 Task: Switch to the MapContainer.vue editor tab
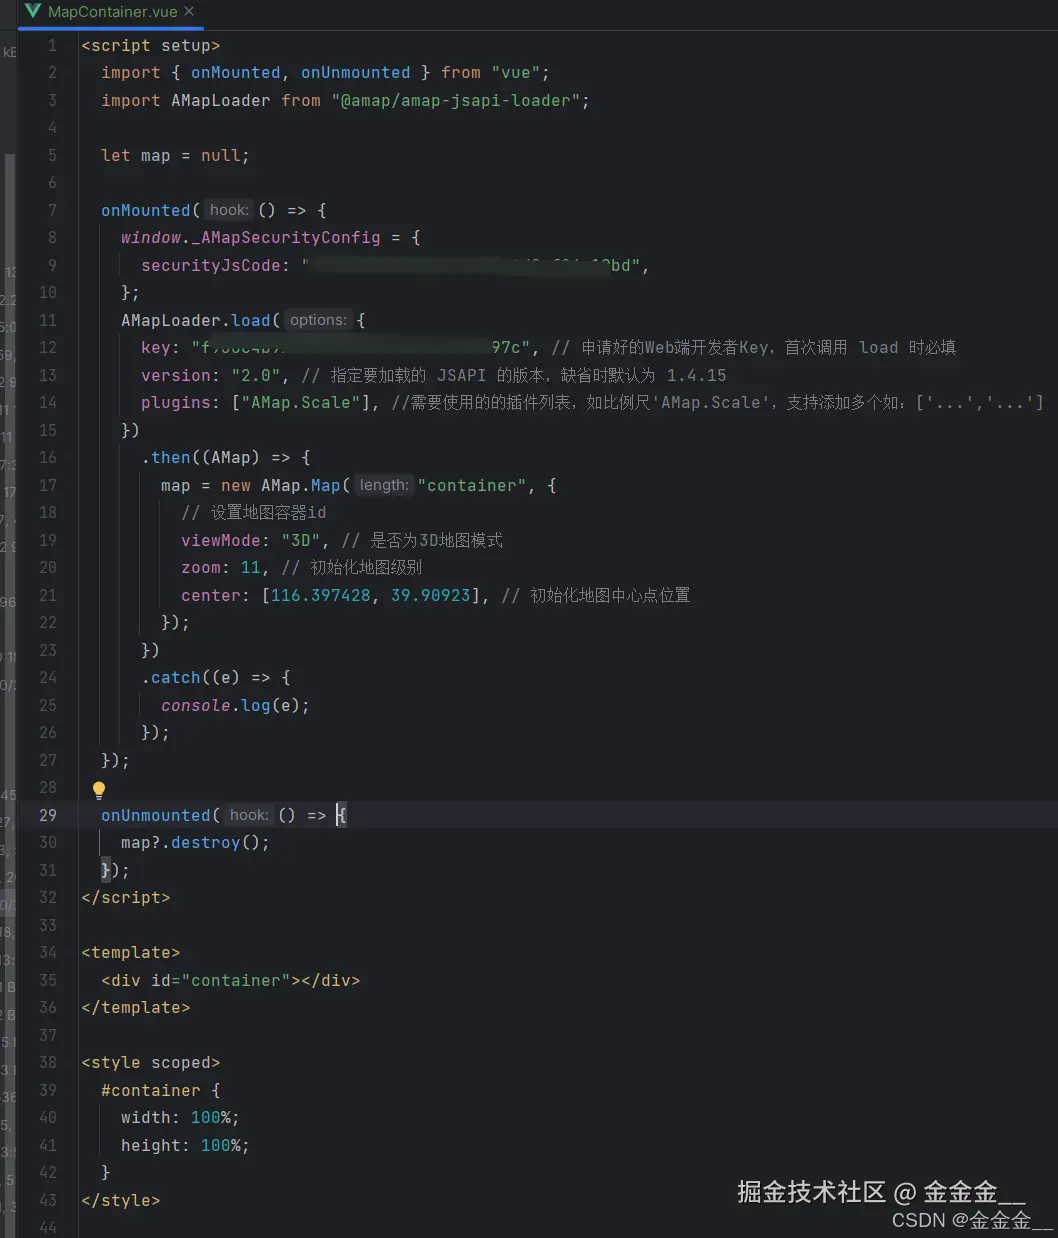(110, 12)
